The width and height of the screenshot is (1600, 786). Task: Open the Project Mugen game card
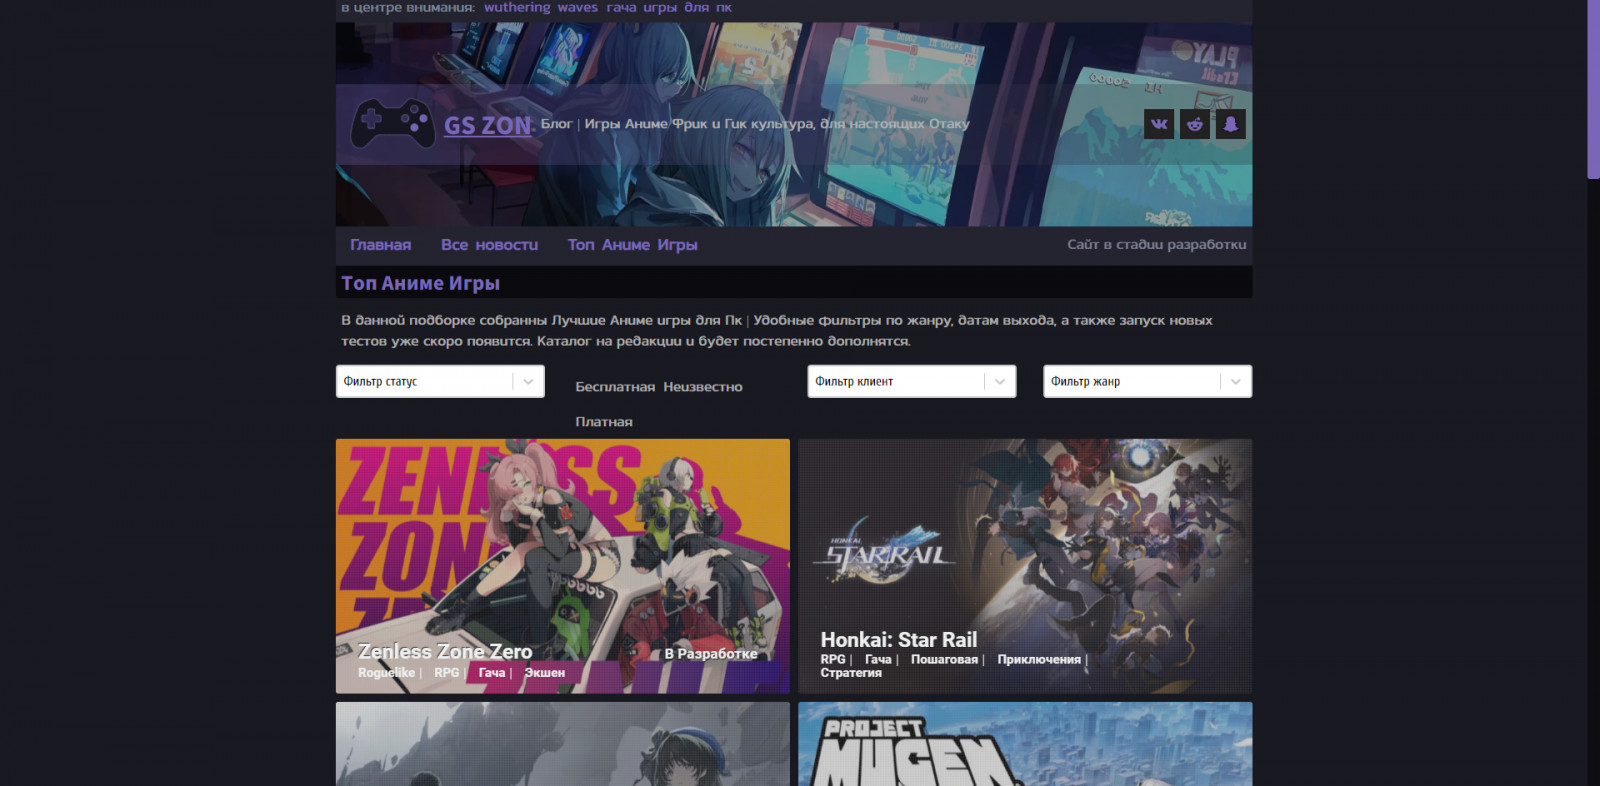tap(1025, 744)
